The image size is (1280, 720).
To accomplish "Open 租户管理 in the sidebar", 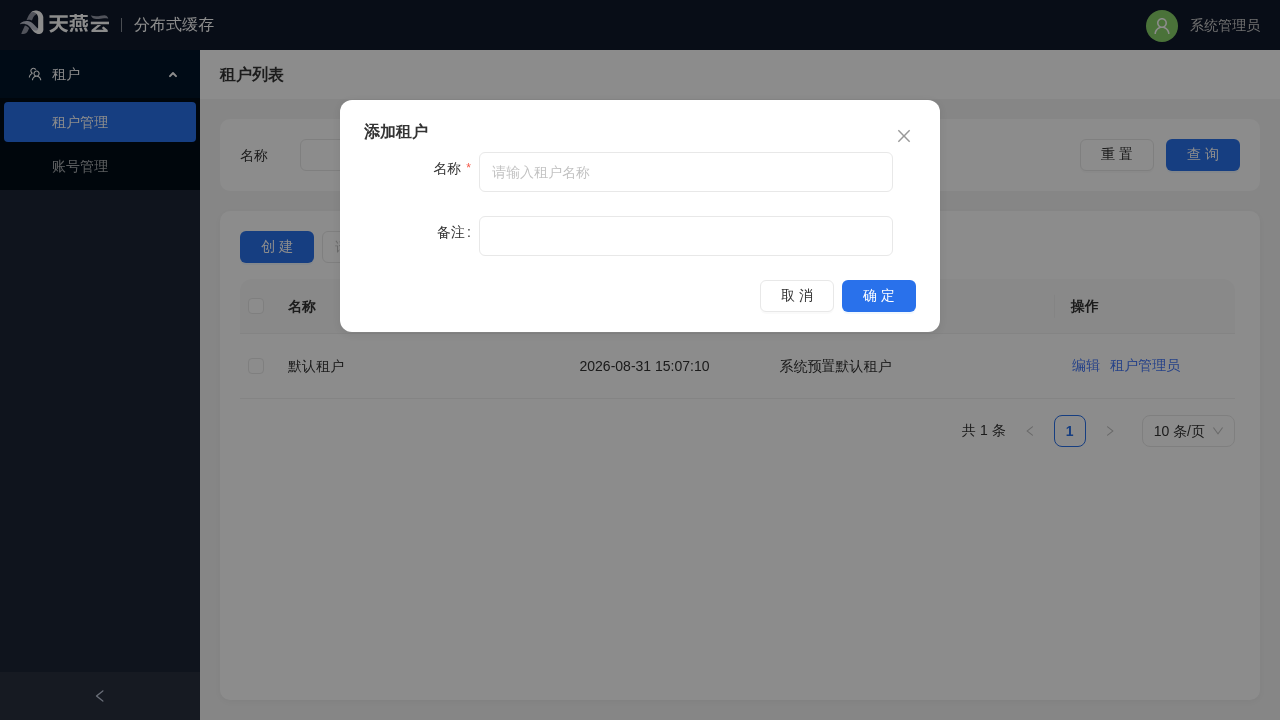I will click(100, 122).
